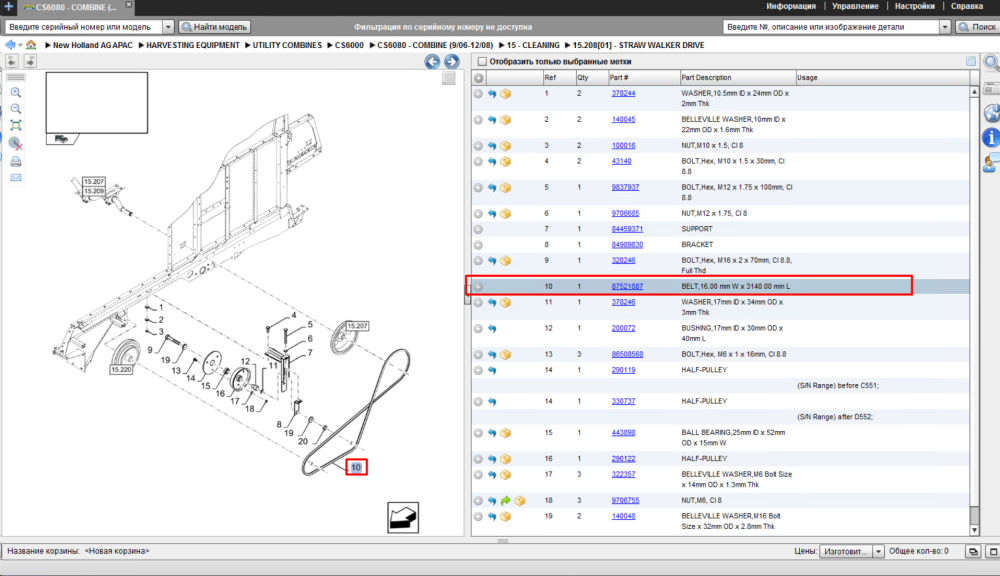Open the Управление menu
Viewport: 1000px width, 576px height.
pos(855,6)
